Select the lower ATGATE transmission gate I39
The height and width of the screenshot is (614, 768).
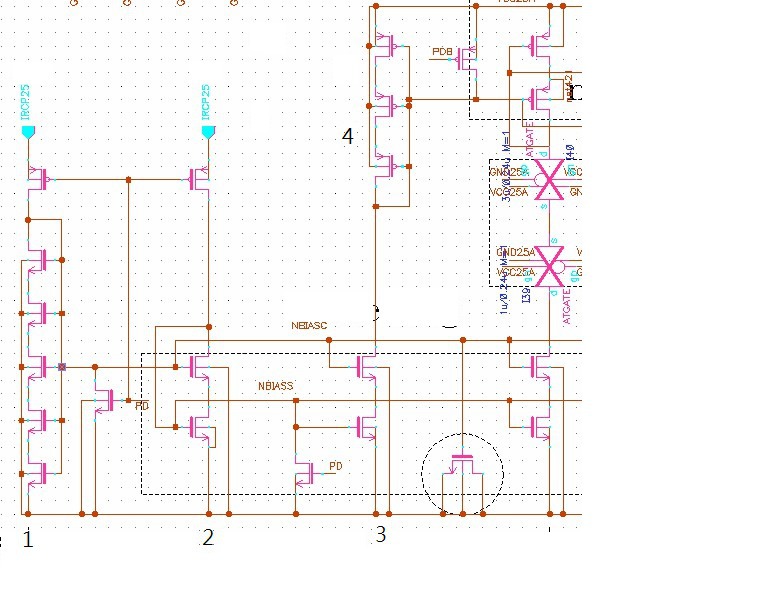550,266
